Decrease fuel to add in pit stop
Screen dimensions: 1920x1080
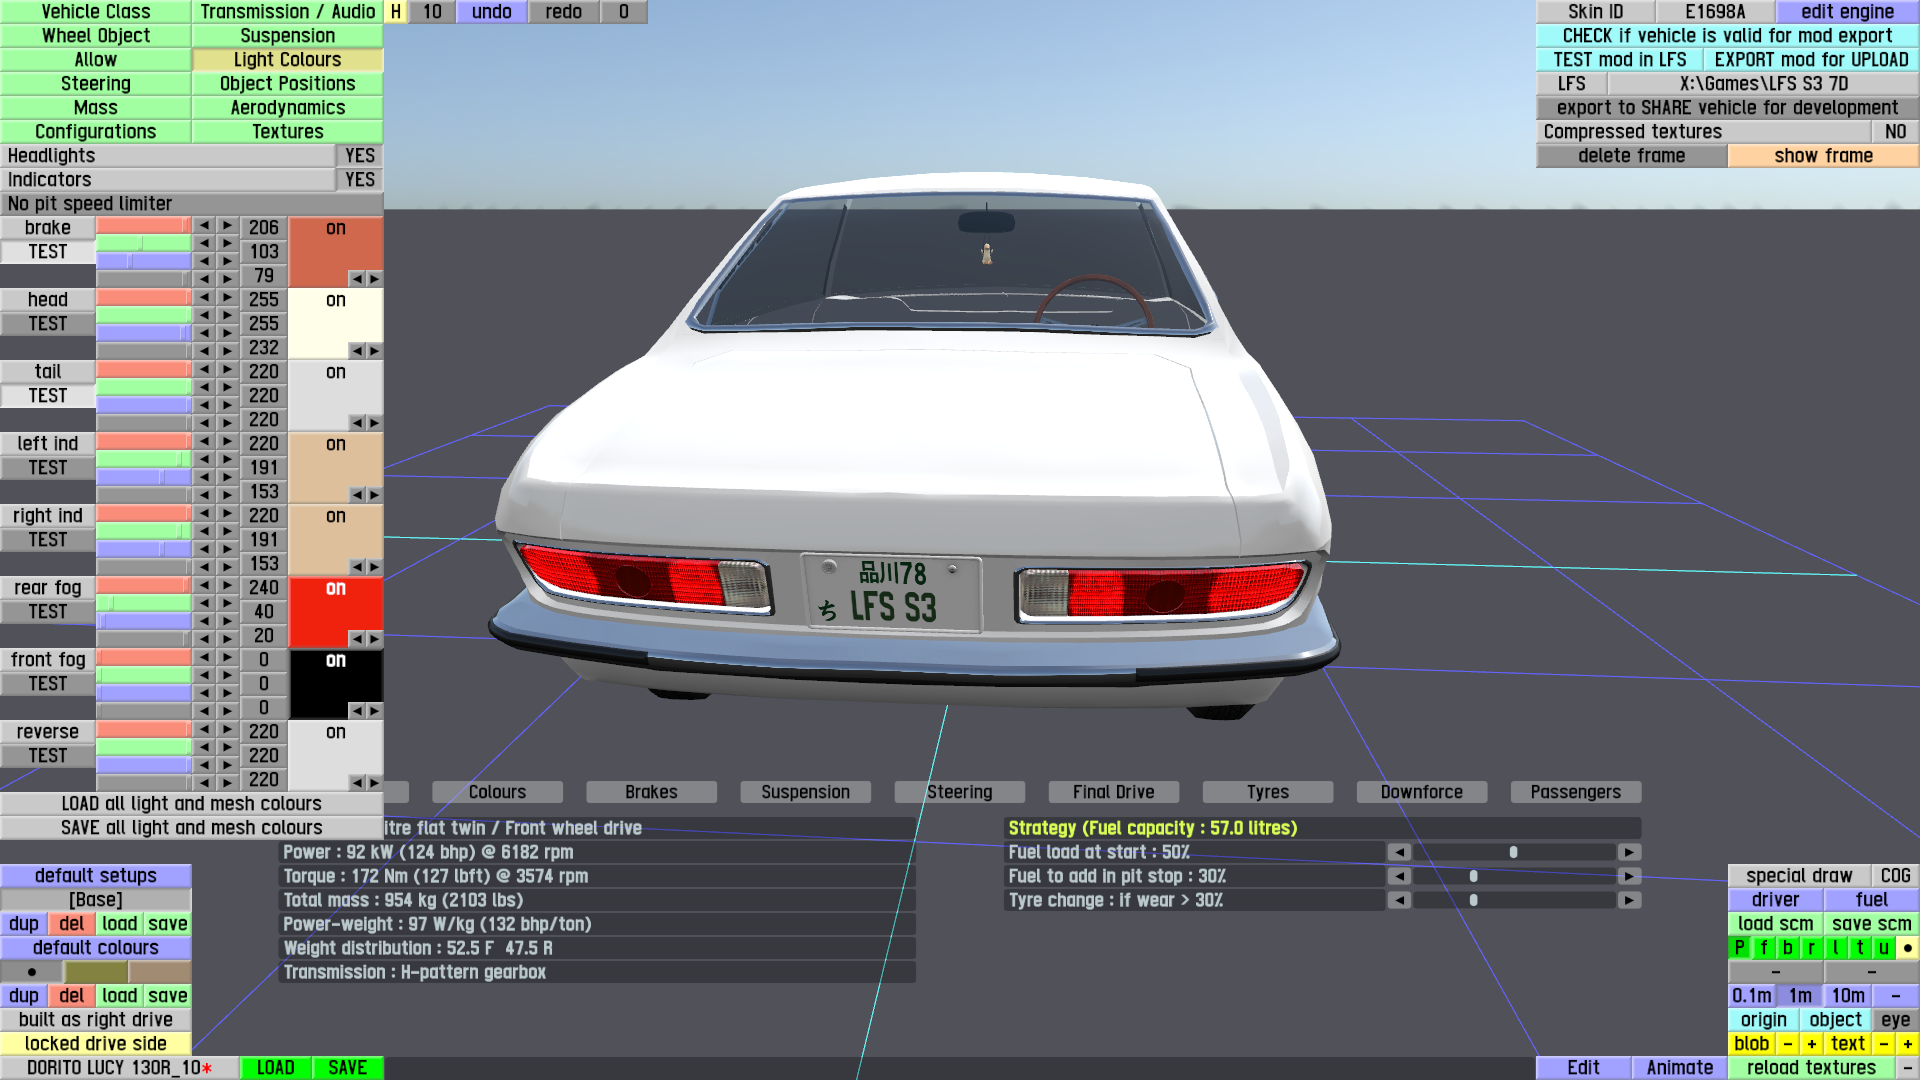point(1399,876)
